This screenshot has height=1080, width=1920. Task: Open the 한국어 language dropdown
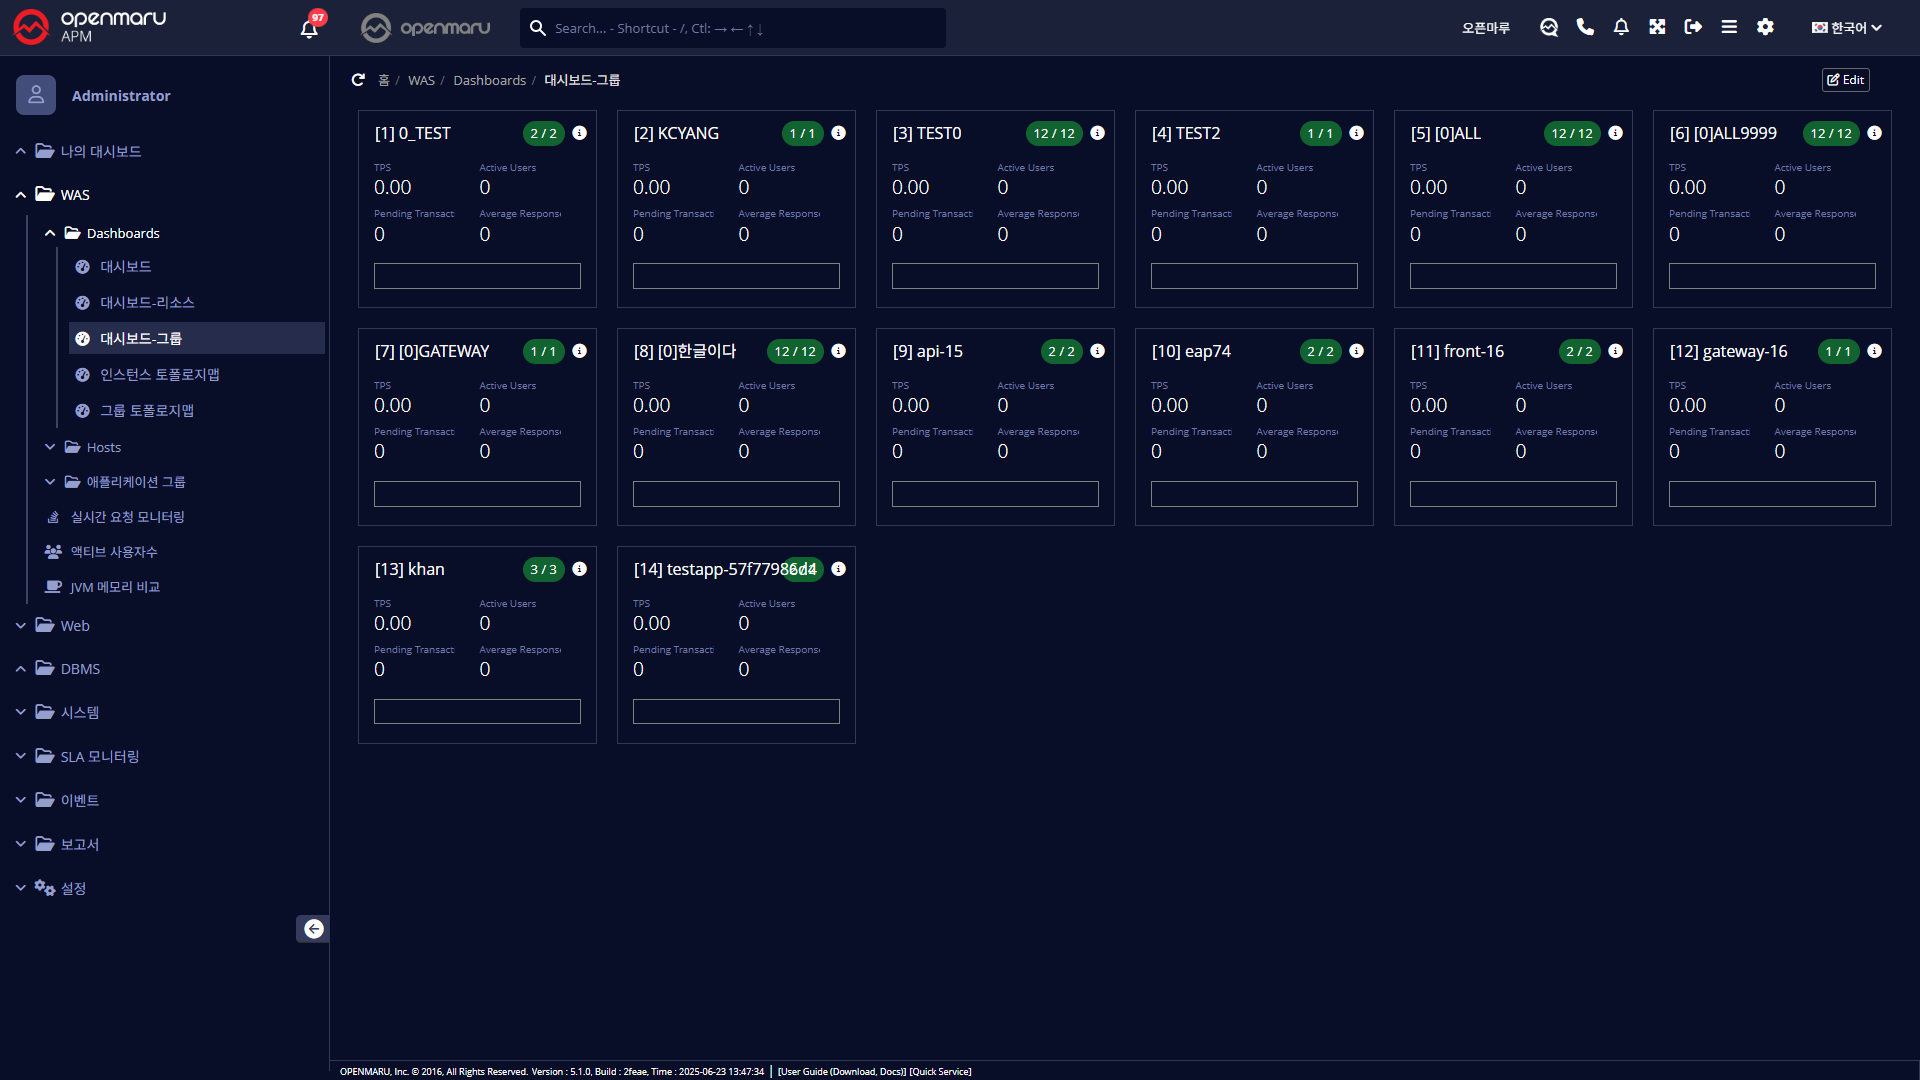(x=1846, y=28)
